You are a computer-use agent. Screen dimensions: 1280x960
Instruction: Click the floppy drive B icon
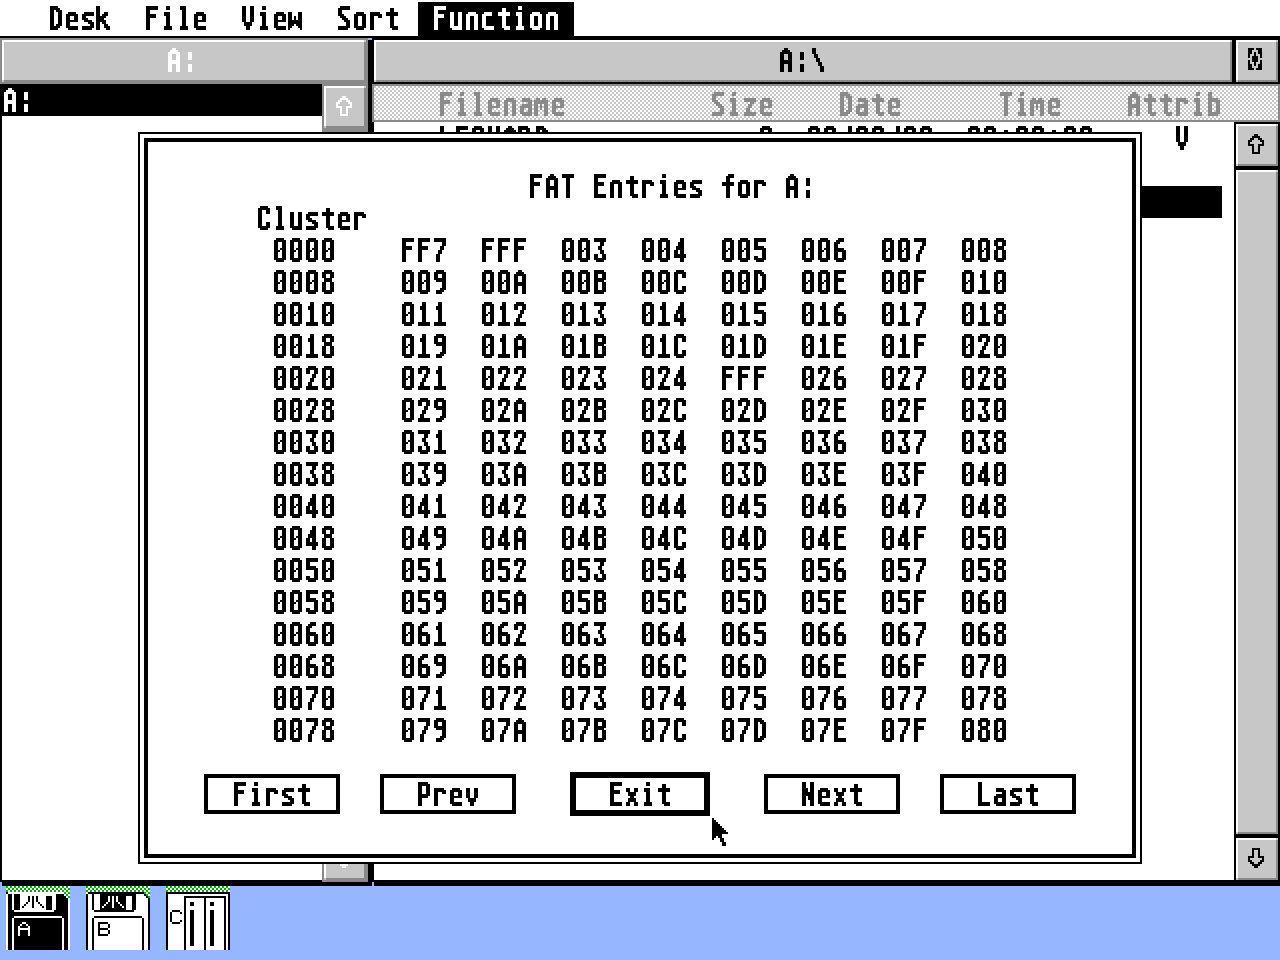tap(117, 918)
